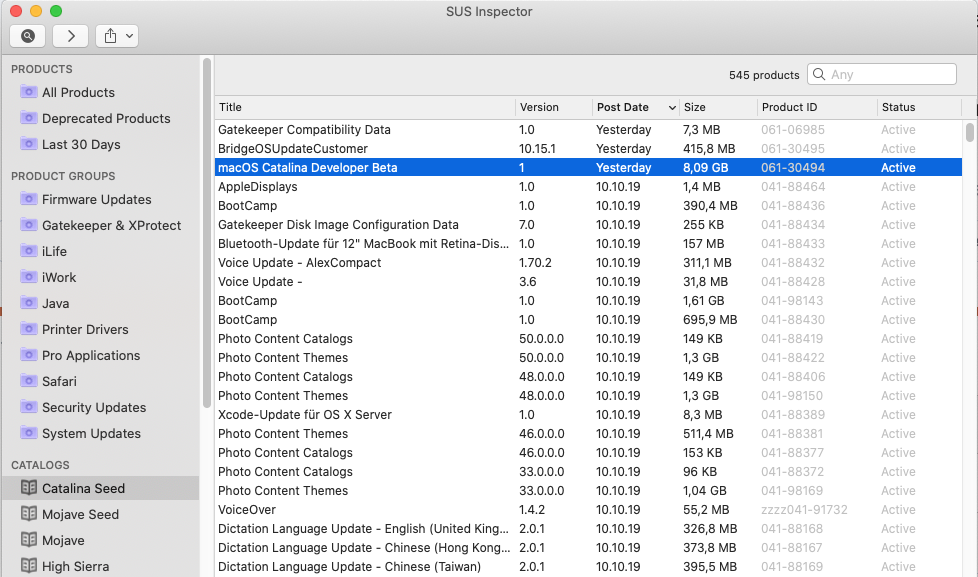Sort by the Status column header
978x577 pixels.
tap(919, 107)
